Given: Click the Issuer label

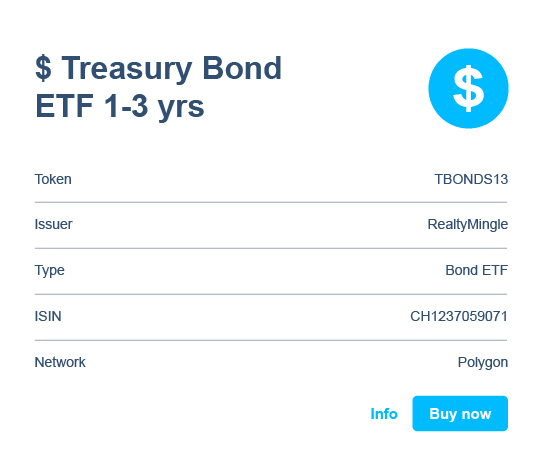Looking at the screenshot, I should [53, 224].
